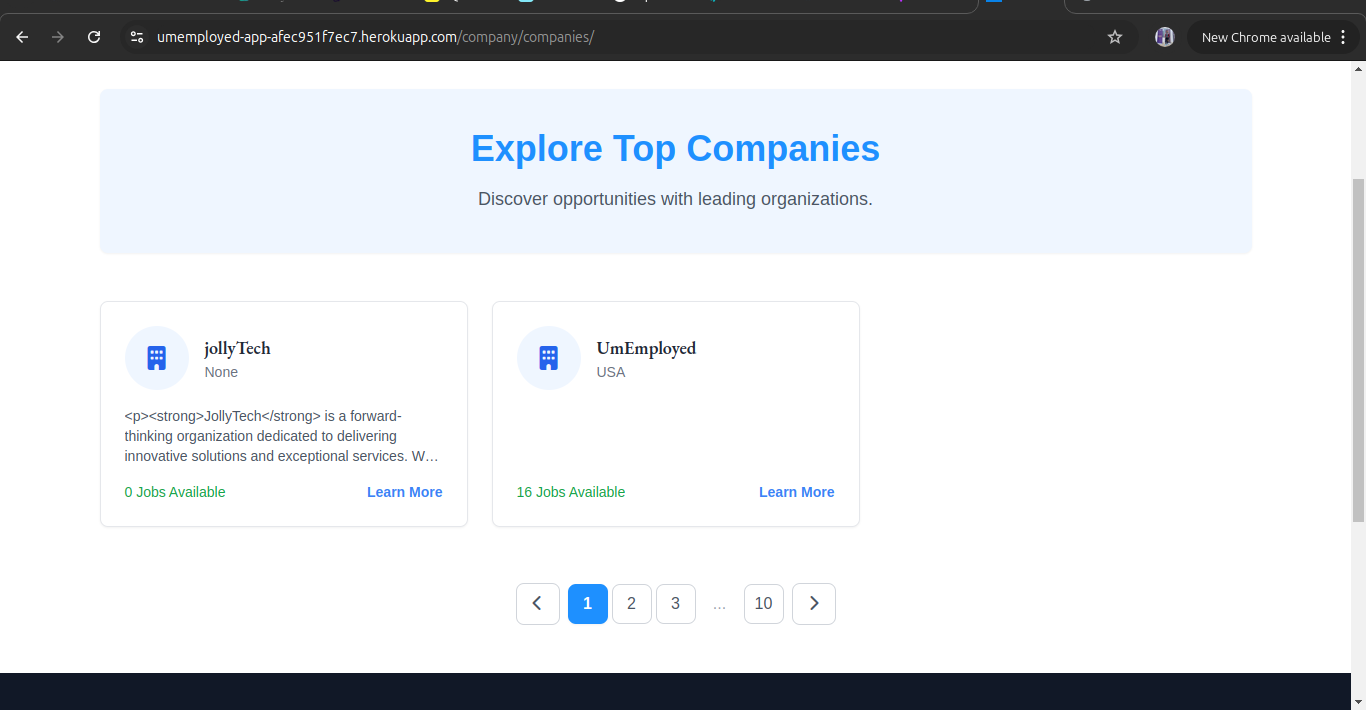The image size is (1366, 710).
Task: Click the 16 Jobs Available text
Action: 570,492
